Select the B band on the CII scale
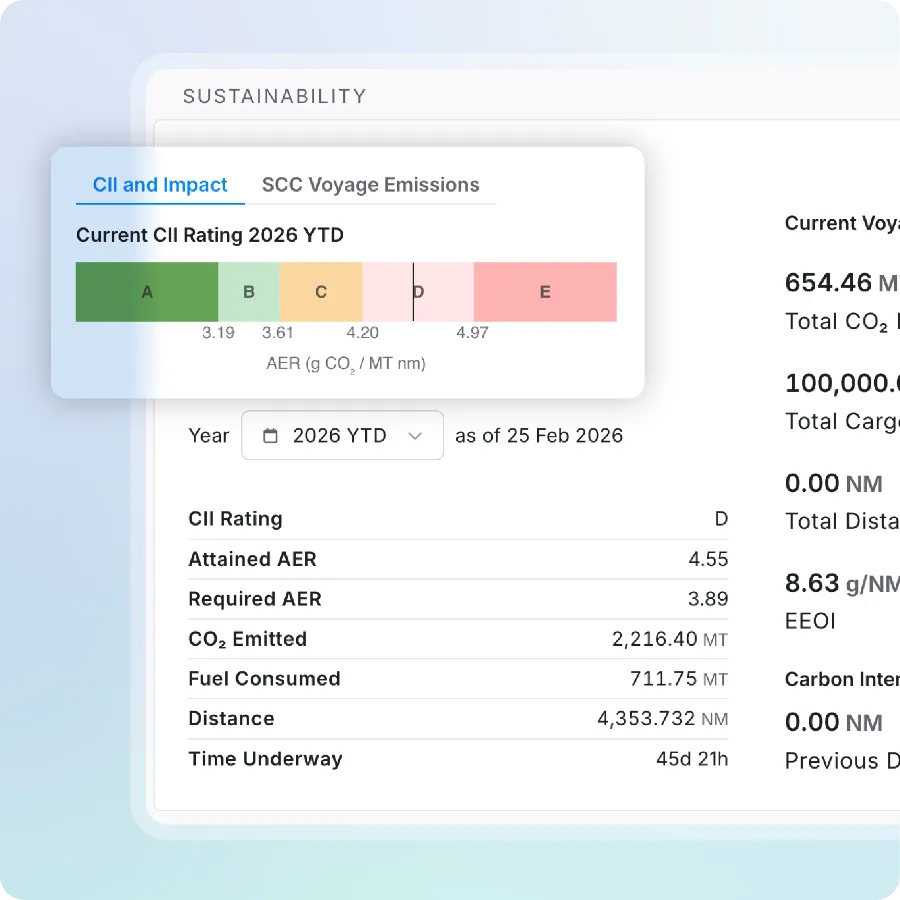The height and width of the screenshot is (900, 900). [248, 291]
